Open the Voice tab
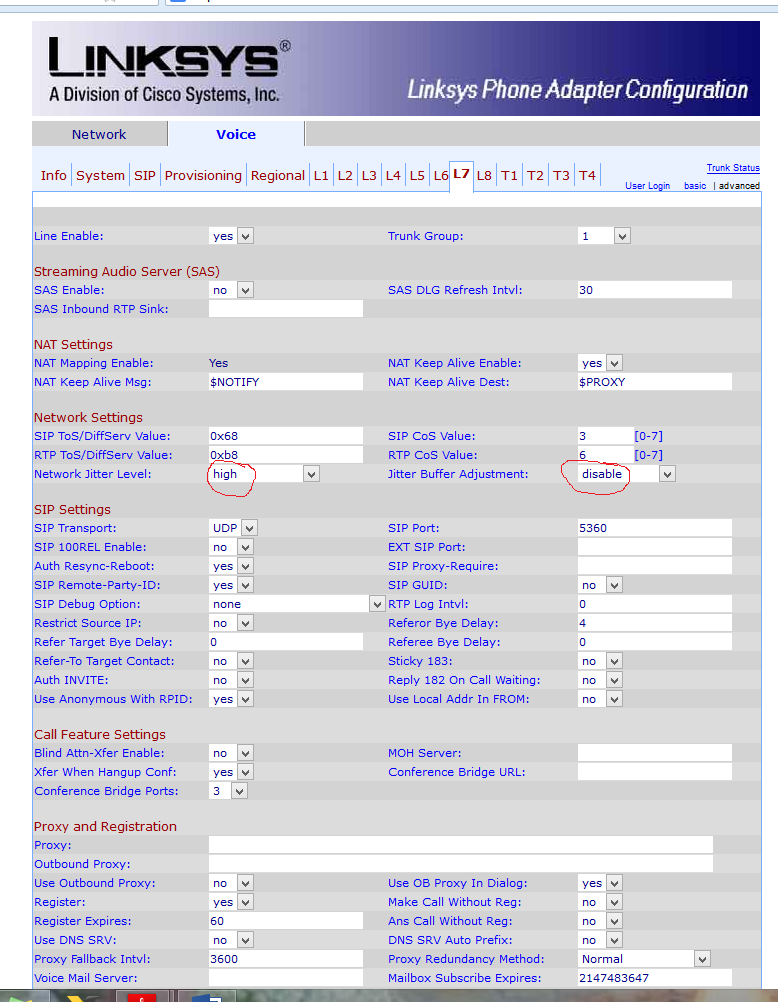This screenshot has height=1002, width=778. [236, 134]
